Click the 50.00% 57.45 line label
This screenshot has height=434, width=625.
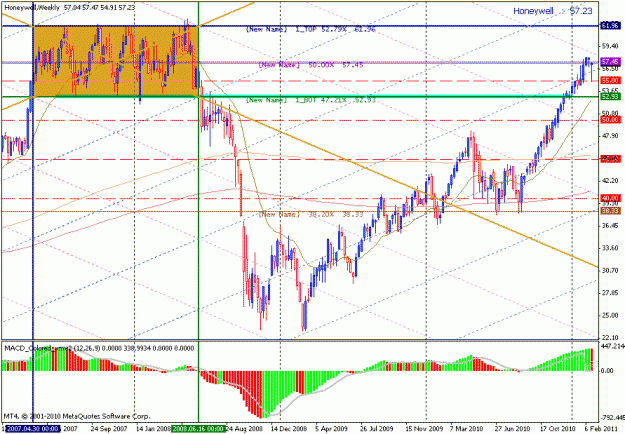point(311,65)
